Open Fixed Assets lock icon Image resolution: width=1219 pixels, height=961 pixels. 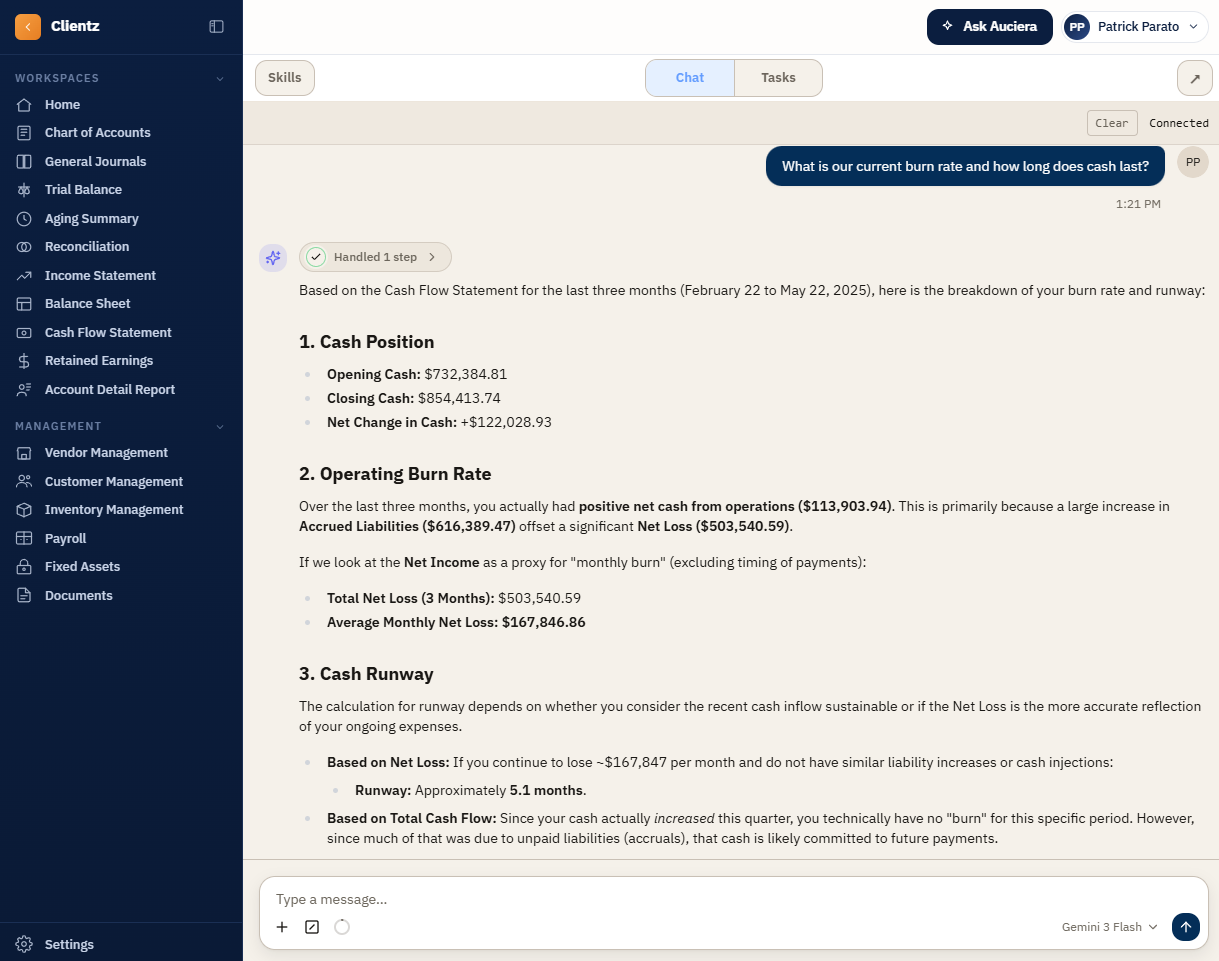pyautogui.click(x=25, y=567)
